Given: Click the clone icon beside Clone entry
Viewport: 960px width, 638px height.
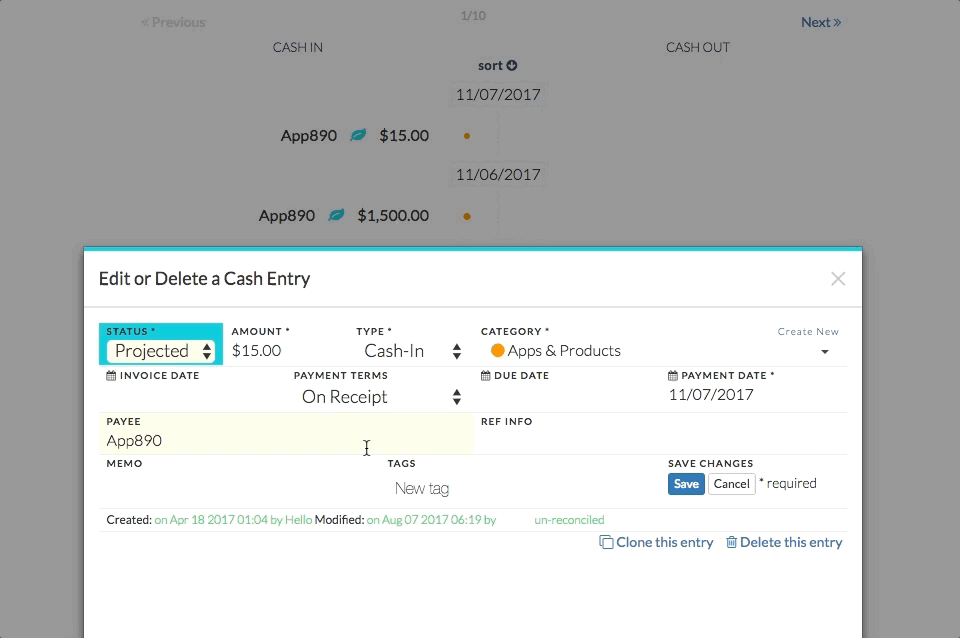Looking at the screenshot, I should point(606,542).
